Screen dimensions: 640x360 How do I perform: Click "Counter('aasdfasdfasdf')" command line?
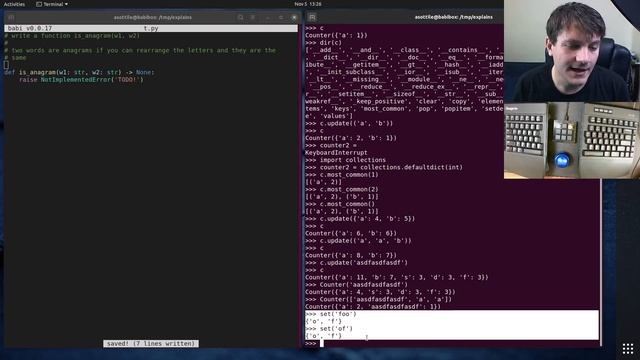(363, 285)
